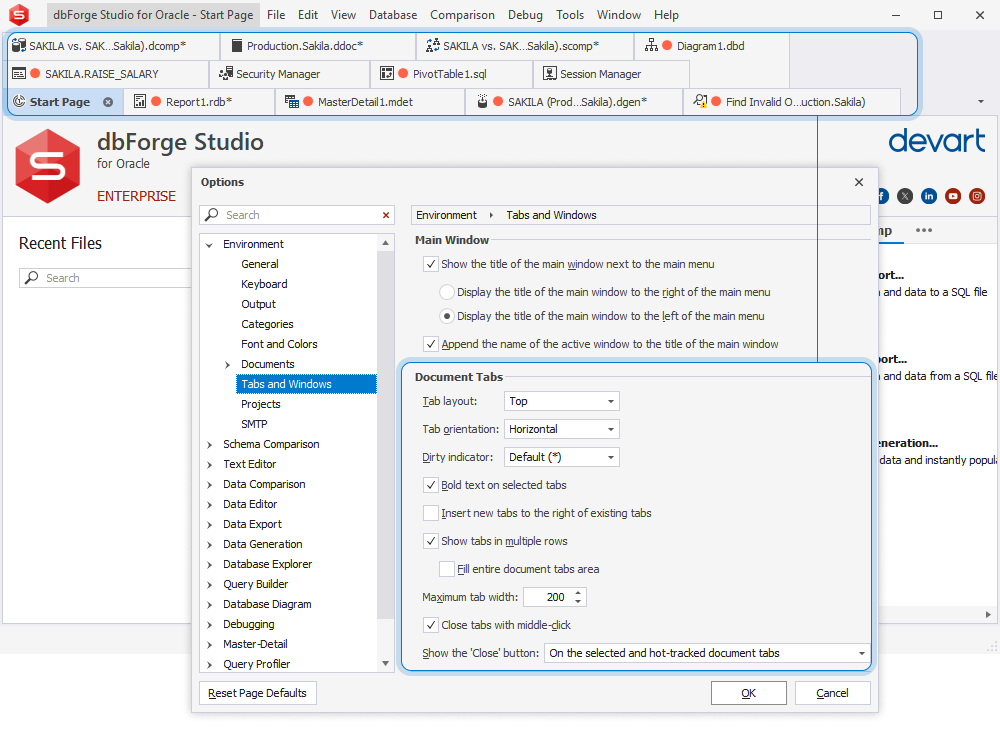Decrease the Maximum tab width spinner
The width and height of the screenshot is (1000, 742).
click(x=578, y=601)
